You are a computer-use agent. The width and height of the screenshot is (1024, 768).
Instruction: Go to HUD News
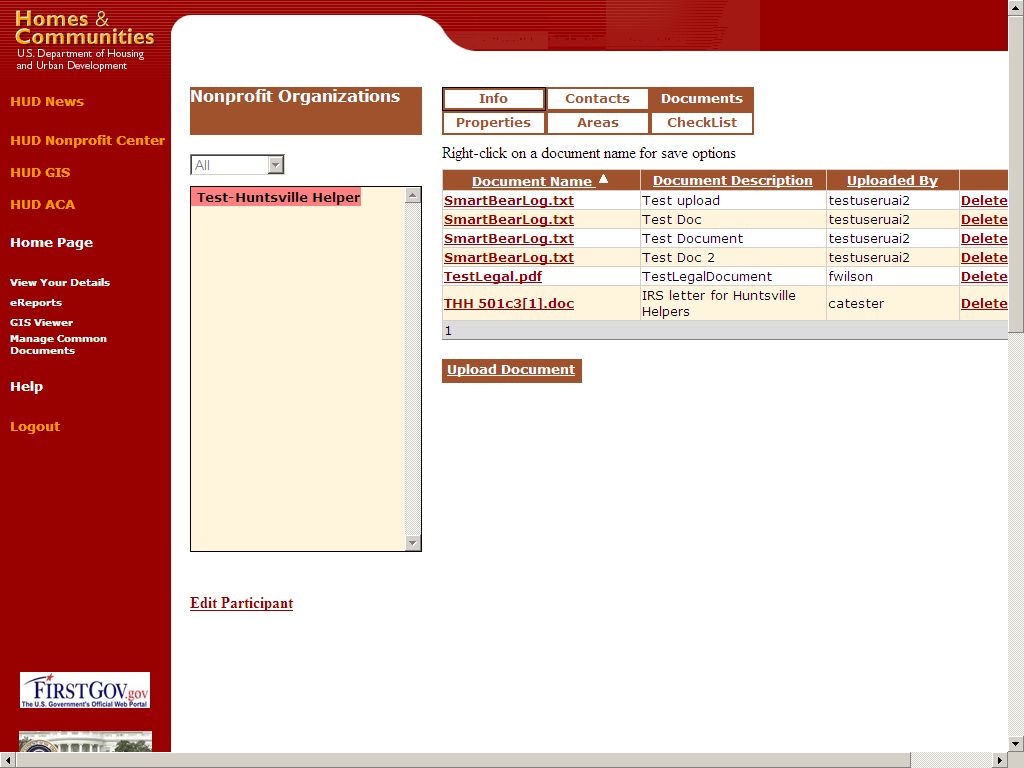[47, 101]
